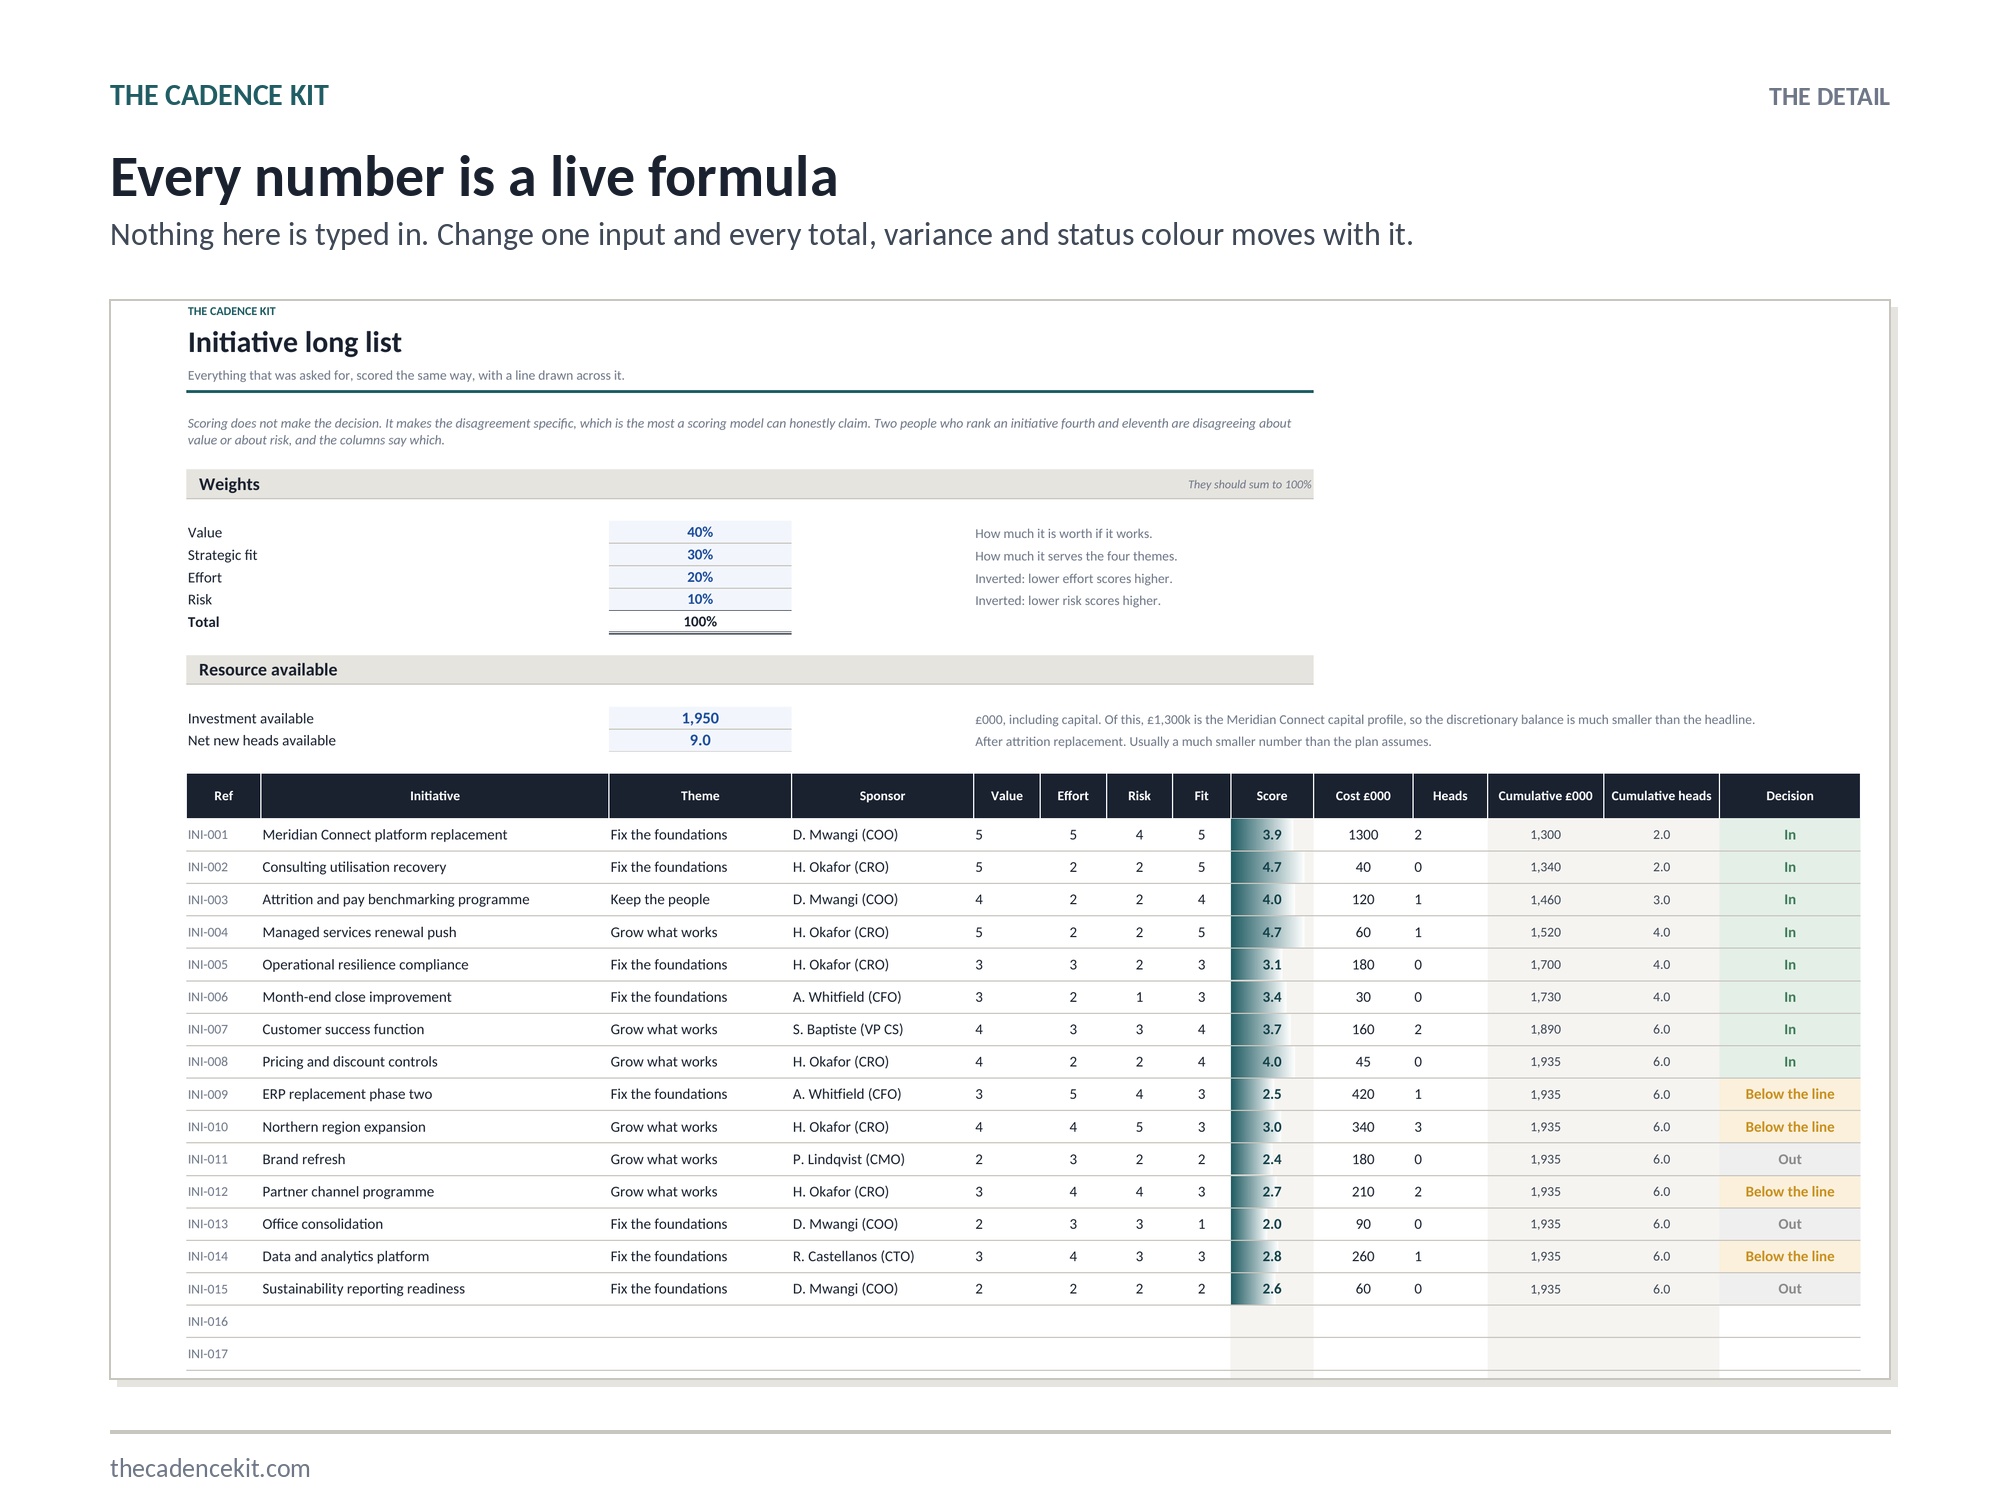
Task: Select the Risk weight 10% cell
Action: pyautogui.click(x=700, y=599)
